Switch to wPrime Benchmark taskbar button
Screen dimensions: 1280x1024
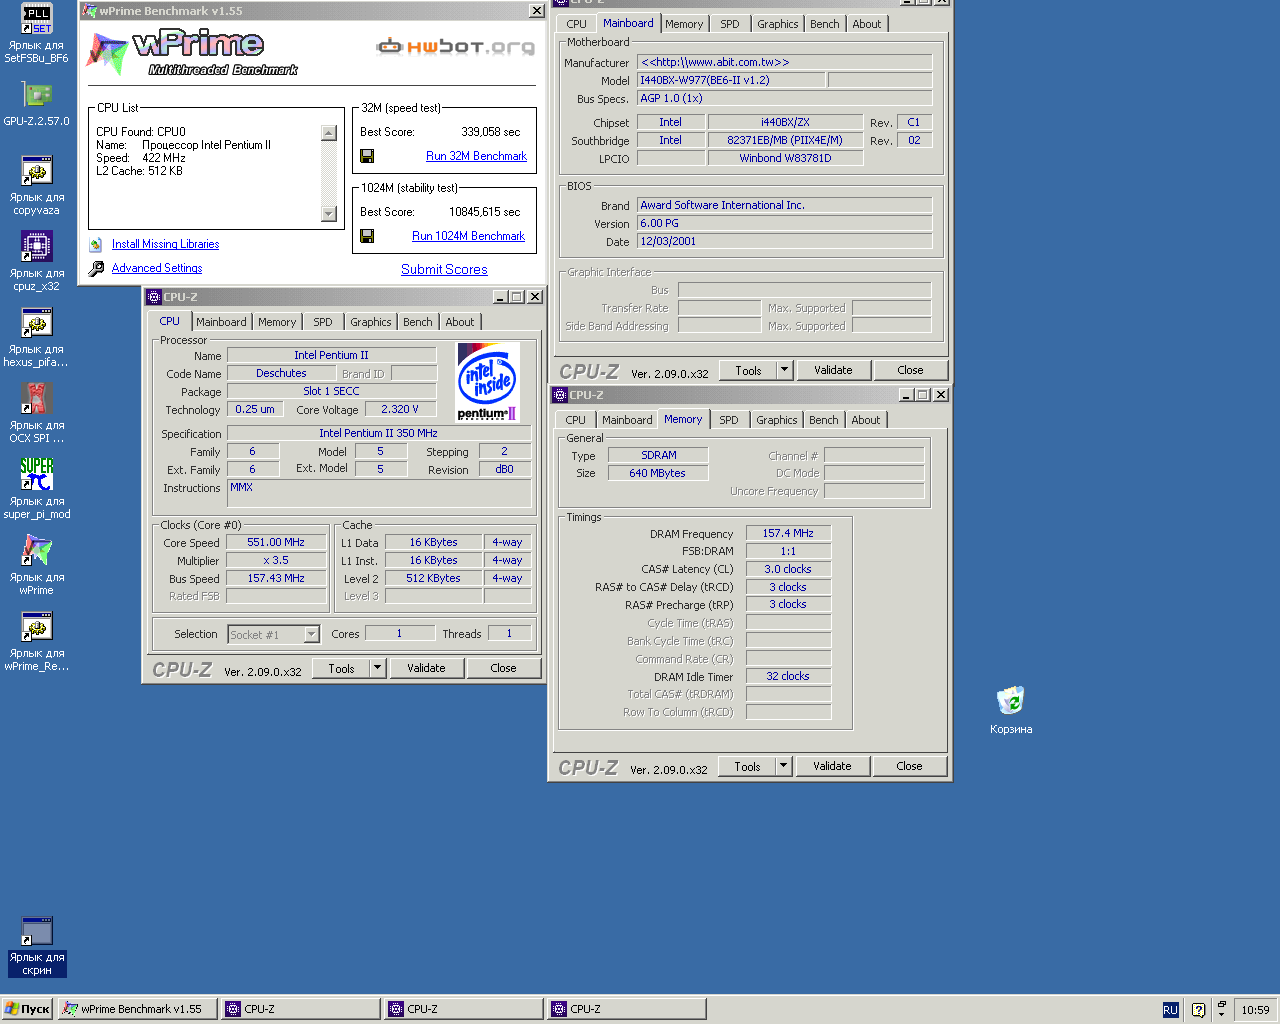(x=138, y=1009)
